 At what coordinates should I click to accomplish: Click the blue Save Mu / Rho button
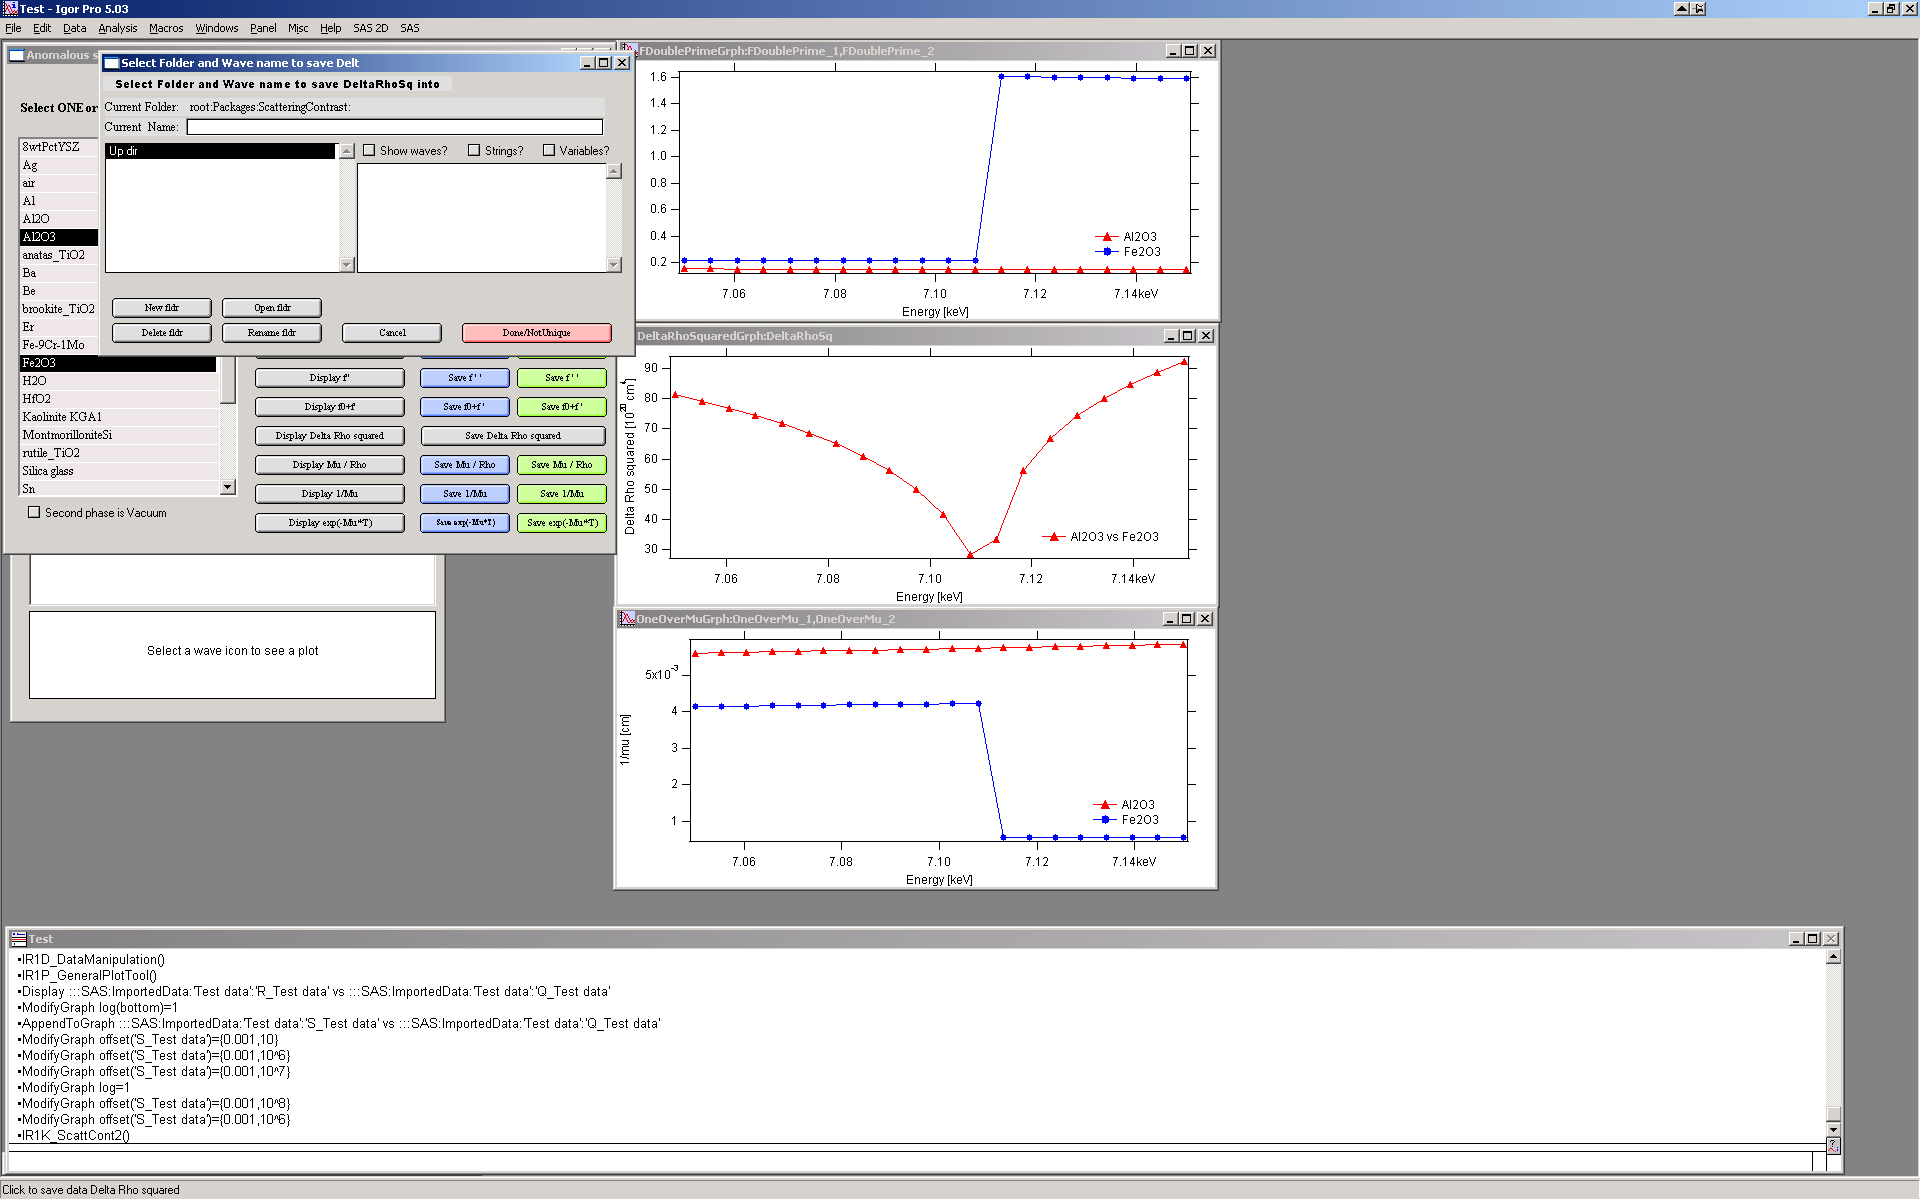click(x=465, y=465)
